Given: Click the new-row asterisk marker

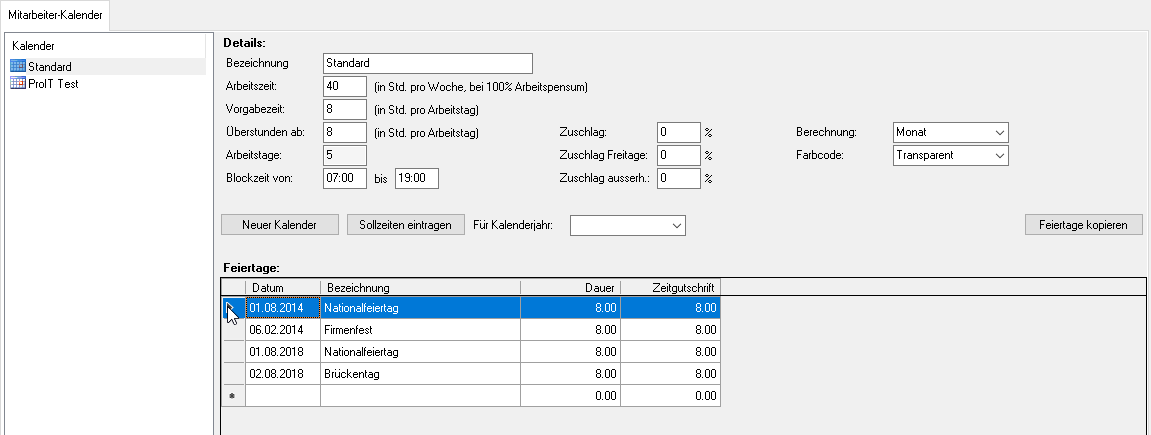Looking at the screenshot, I should click(x=232, y=396).
